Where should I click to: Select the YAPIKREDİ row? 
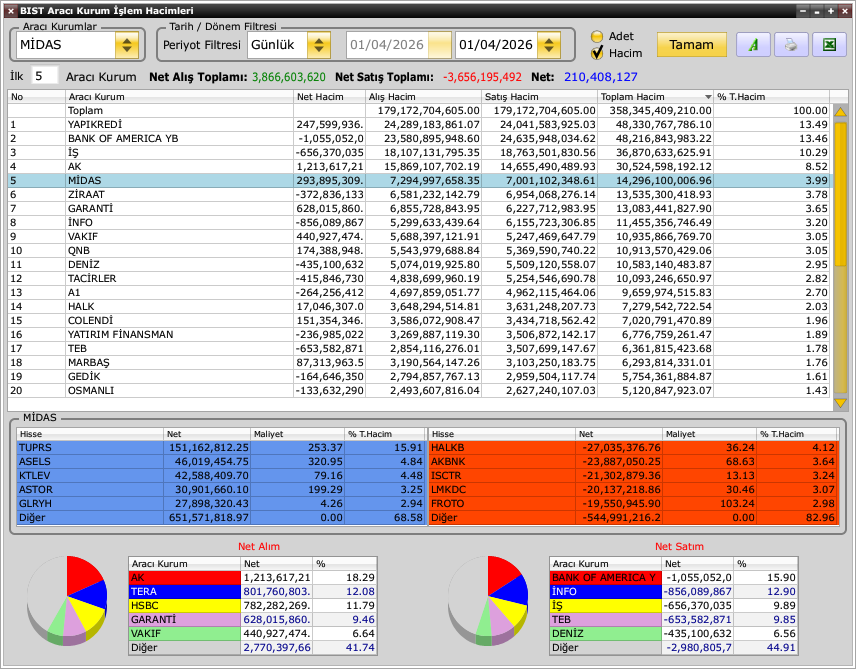419,125
